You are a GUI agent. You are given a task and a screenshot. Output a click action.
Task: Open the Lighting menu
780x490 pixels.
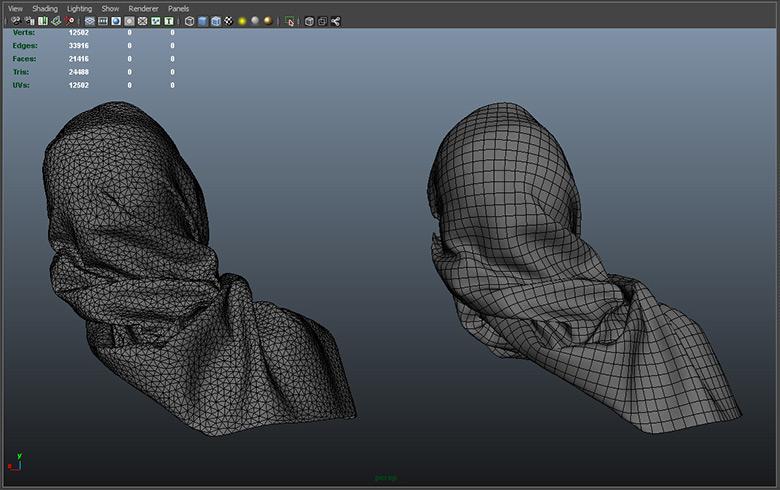click(x=79, y=8)
